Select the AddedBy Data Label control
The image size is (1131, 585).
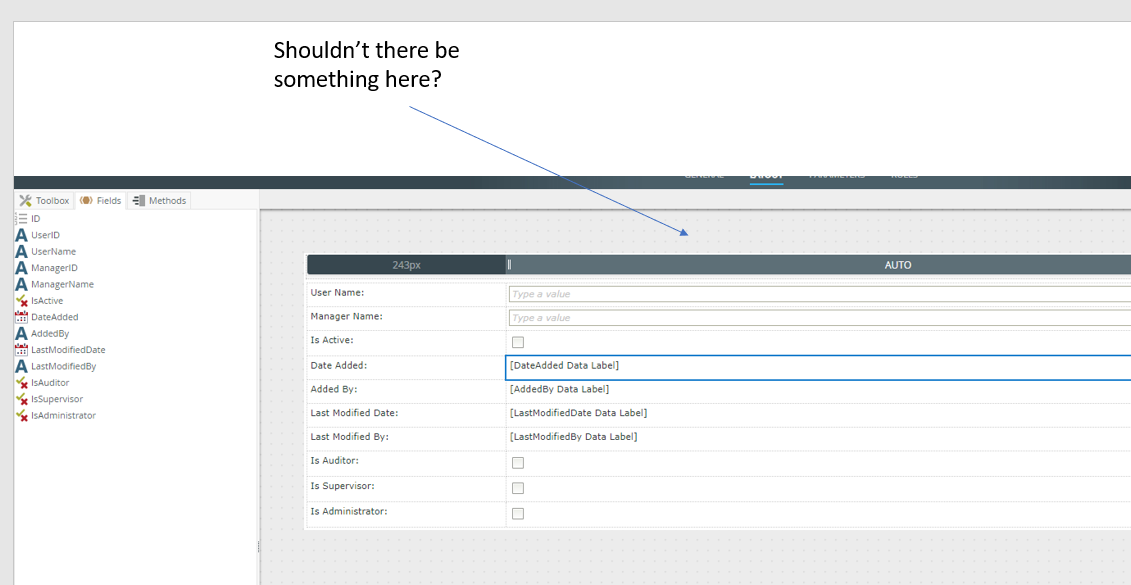[559, 390]
